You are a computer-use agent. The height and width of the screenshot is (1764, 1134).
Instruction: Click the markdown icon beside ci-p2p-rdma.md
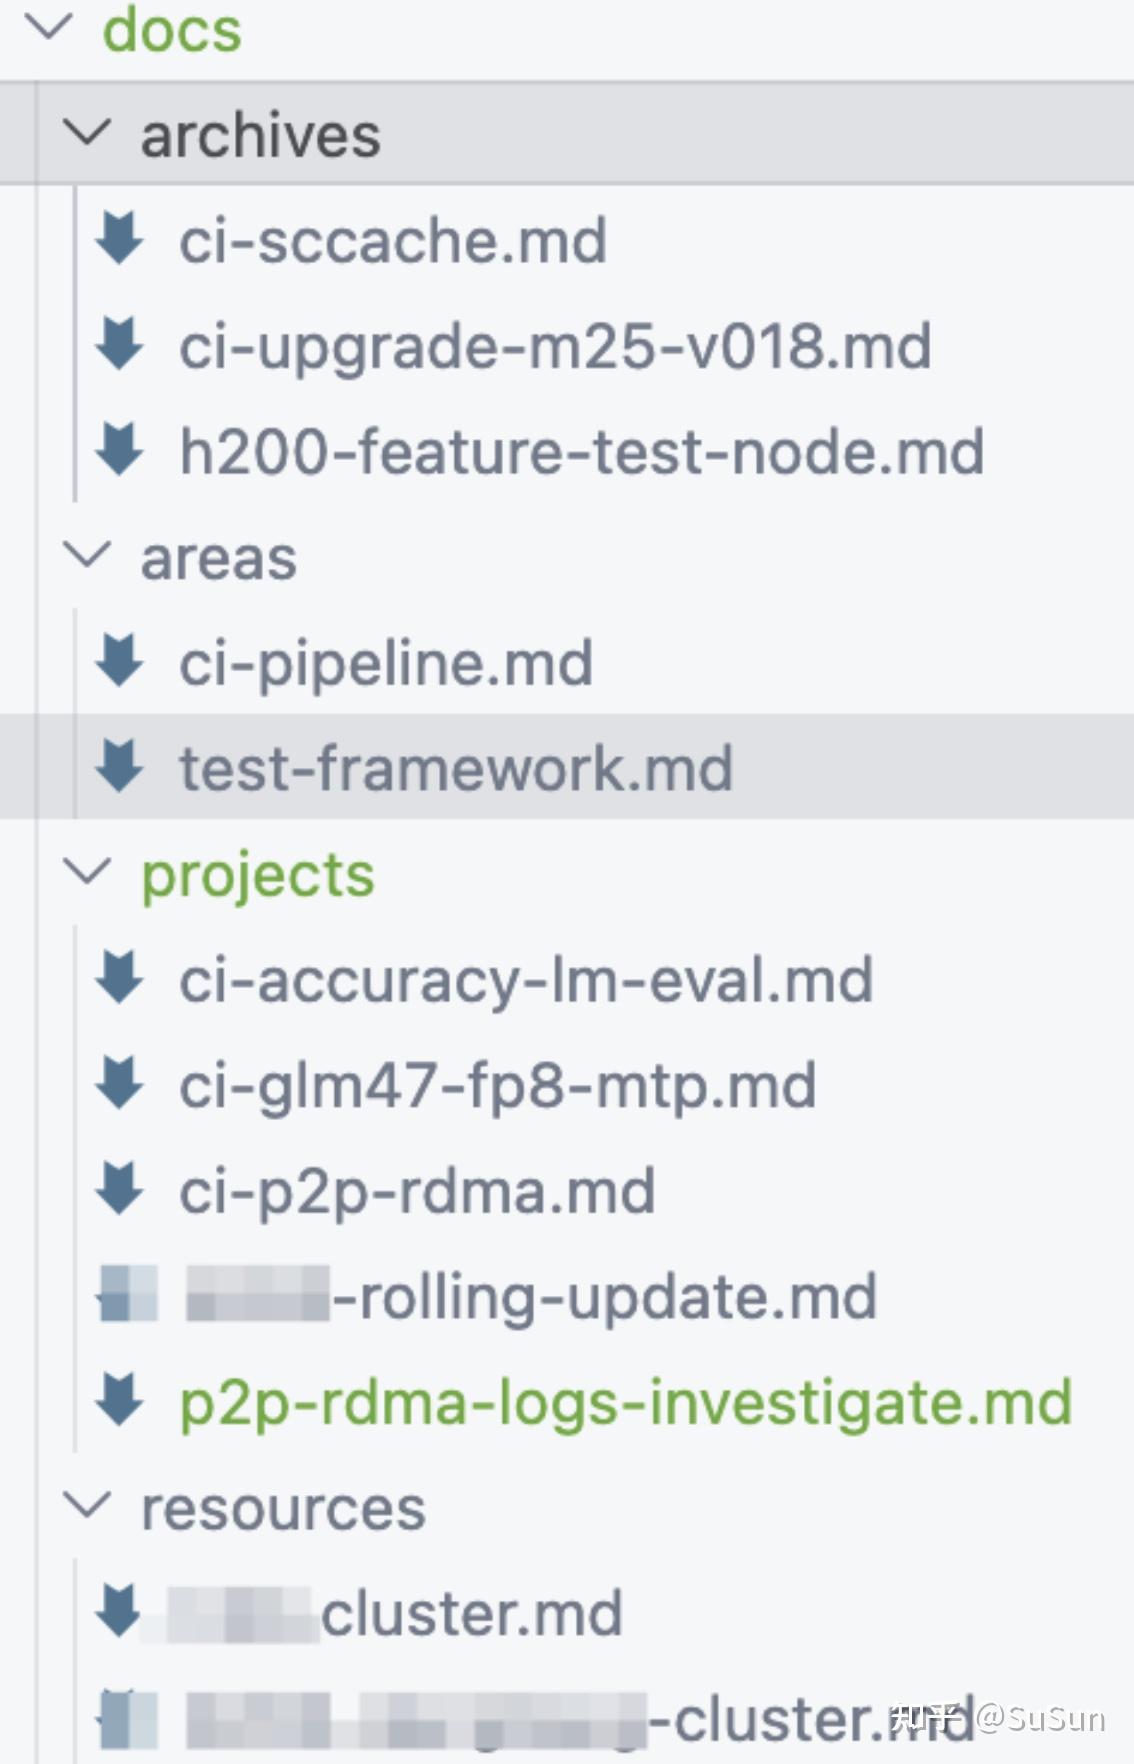click(x=120, y=1189)
